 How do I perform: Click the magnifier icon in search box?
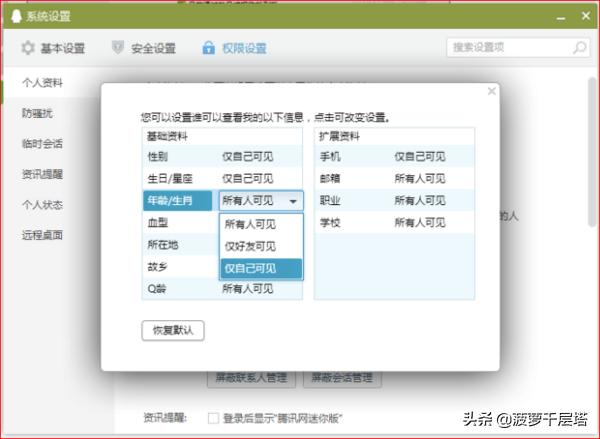tap(579, 48)
